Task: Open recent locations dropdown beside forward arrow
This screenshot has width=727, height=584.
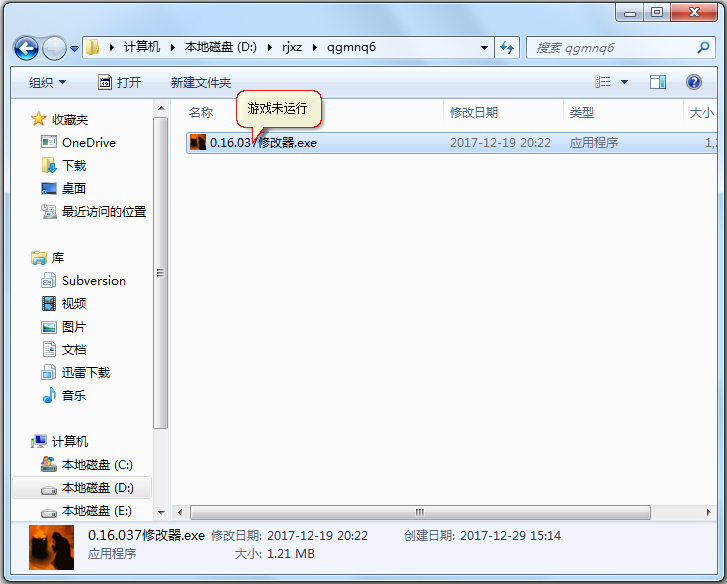Action: pos(74,48)
